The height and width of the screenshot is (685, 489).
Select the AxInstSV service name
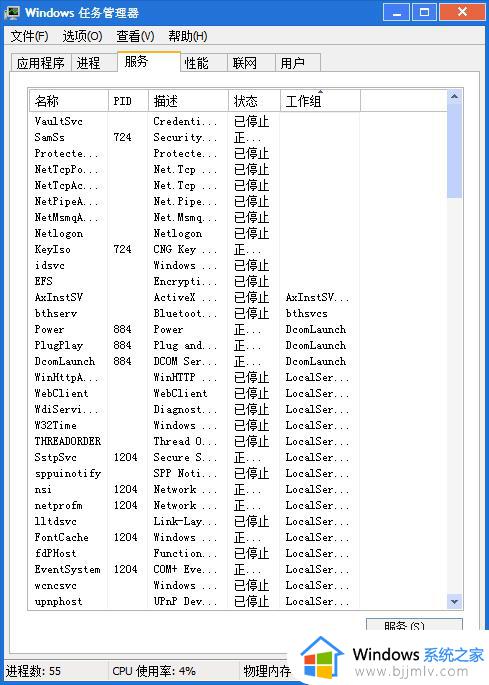coord(59,298)
